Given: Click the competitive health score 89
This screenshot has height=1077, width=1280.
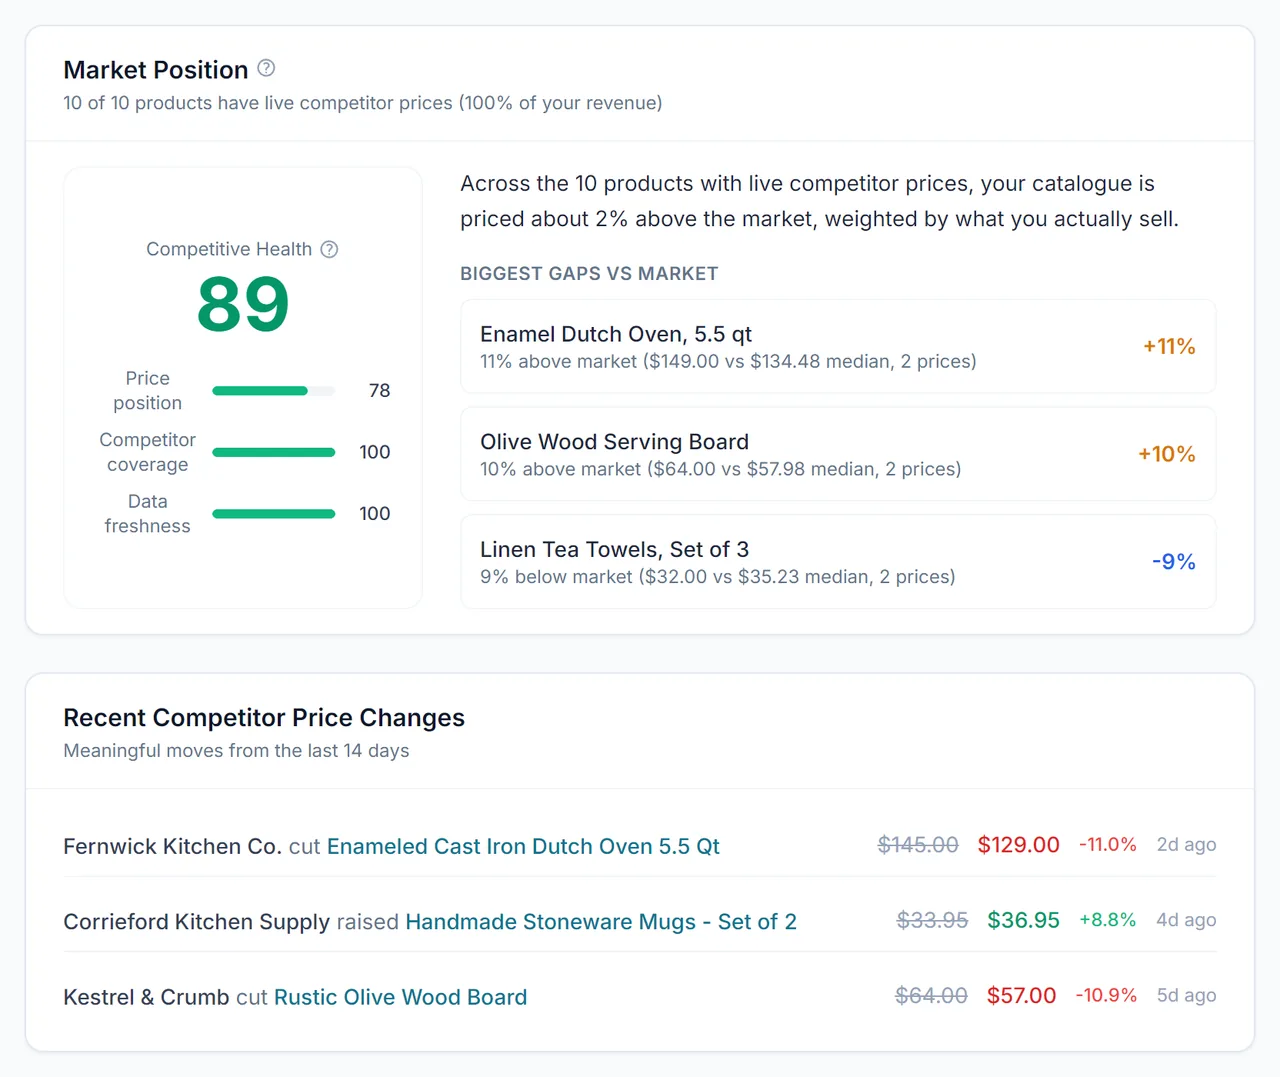Looking at the screenshot, I should [x=243, y=305].
